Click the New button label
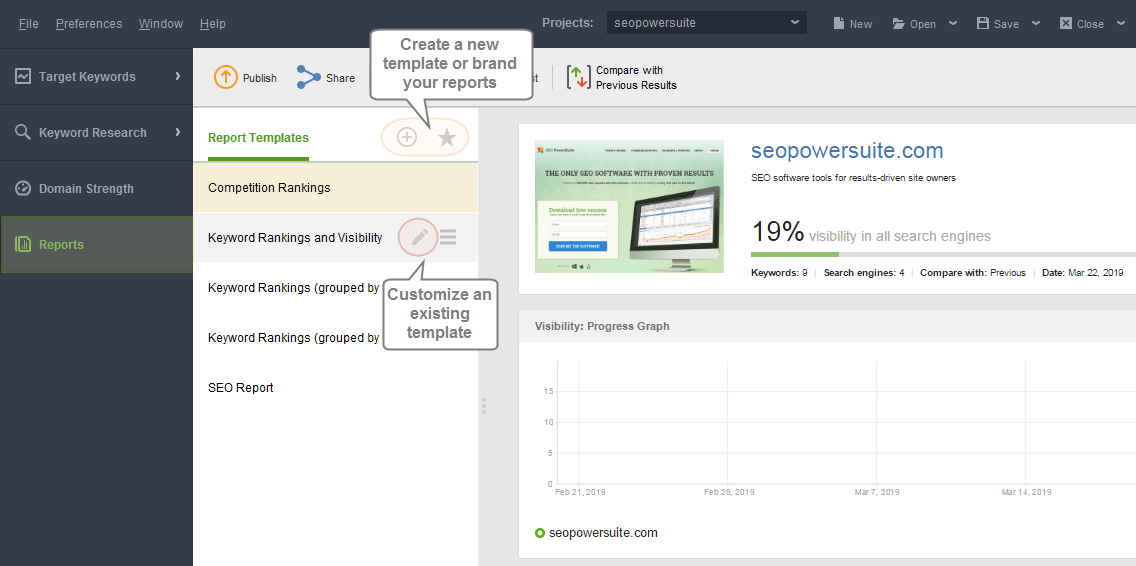The width and height of the screenshot is (1136, 566). tap(861, 24)
